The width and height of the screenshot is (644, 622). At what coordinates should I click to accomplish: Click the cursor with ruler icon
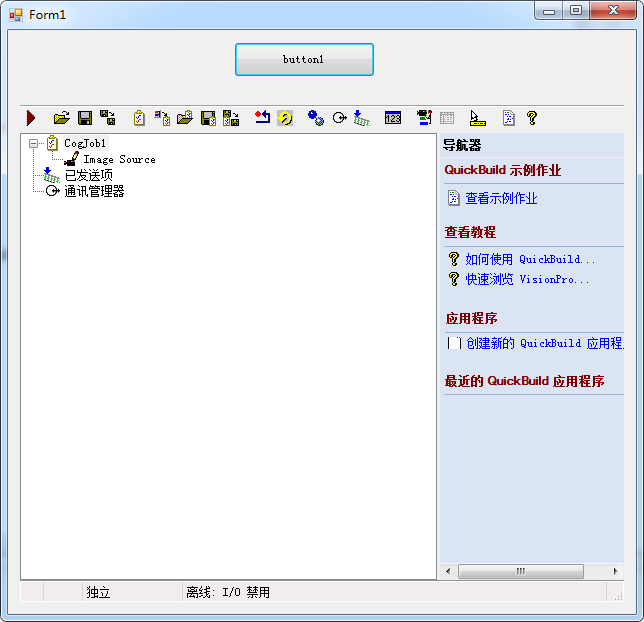tap(478, 118)
